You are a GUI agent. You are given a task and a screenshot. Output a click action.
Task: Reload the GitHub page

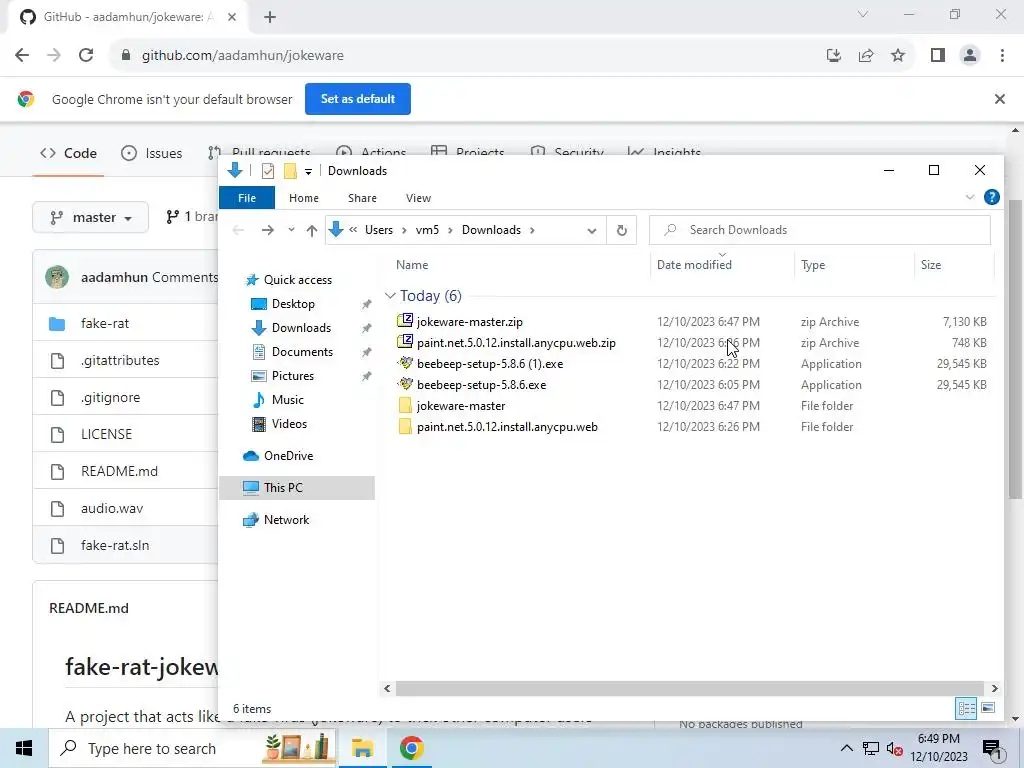tap(86, 56)
